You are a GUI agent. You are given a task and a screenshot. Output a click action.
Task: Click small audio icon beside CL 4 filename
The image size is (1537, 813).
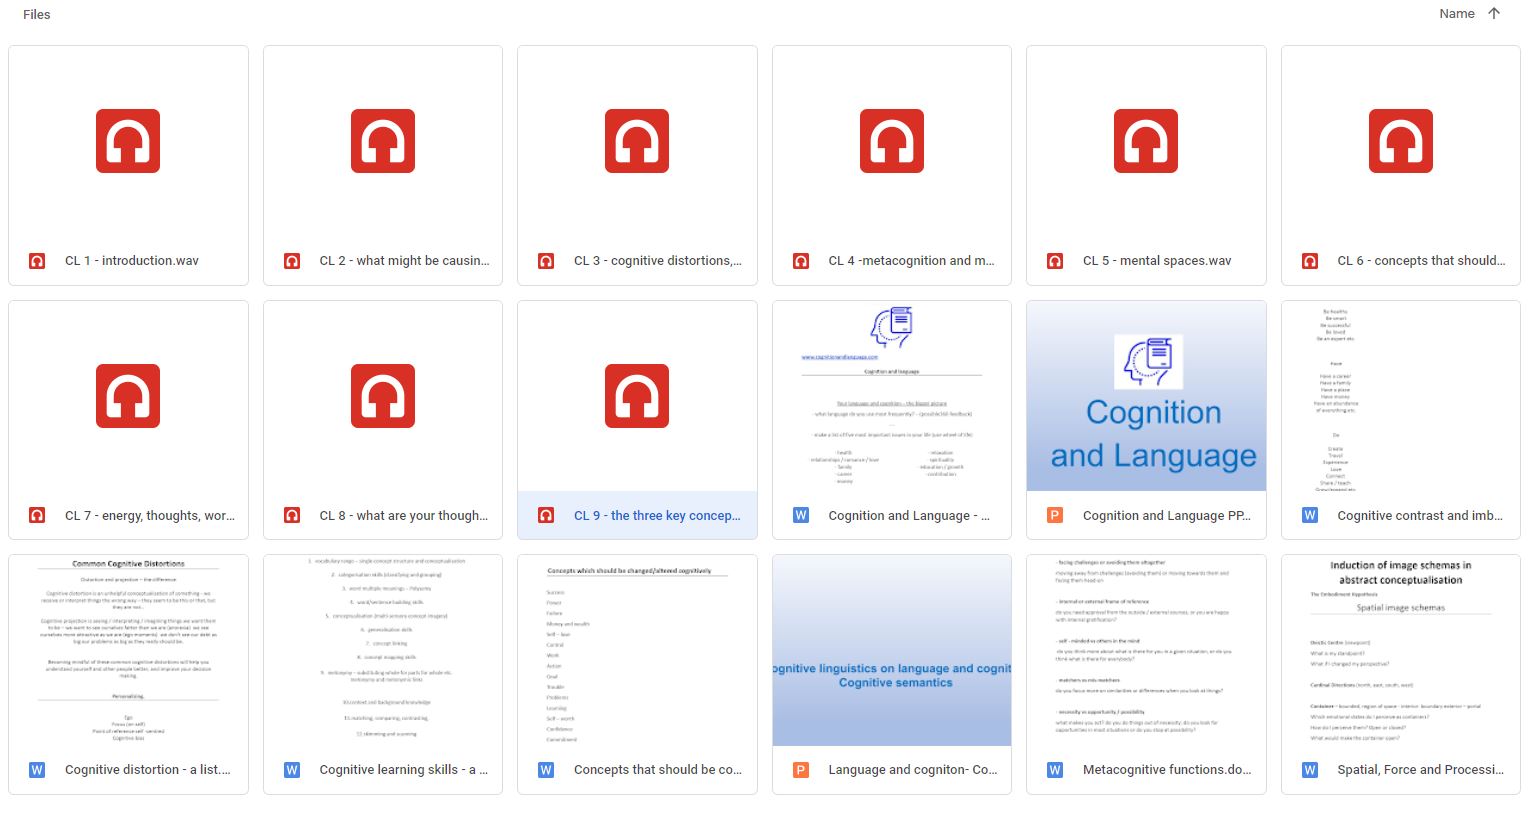tap(801, 261)
